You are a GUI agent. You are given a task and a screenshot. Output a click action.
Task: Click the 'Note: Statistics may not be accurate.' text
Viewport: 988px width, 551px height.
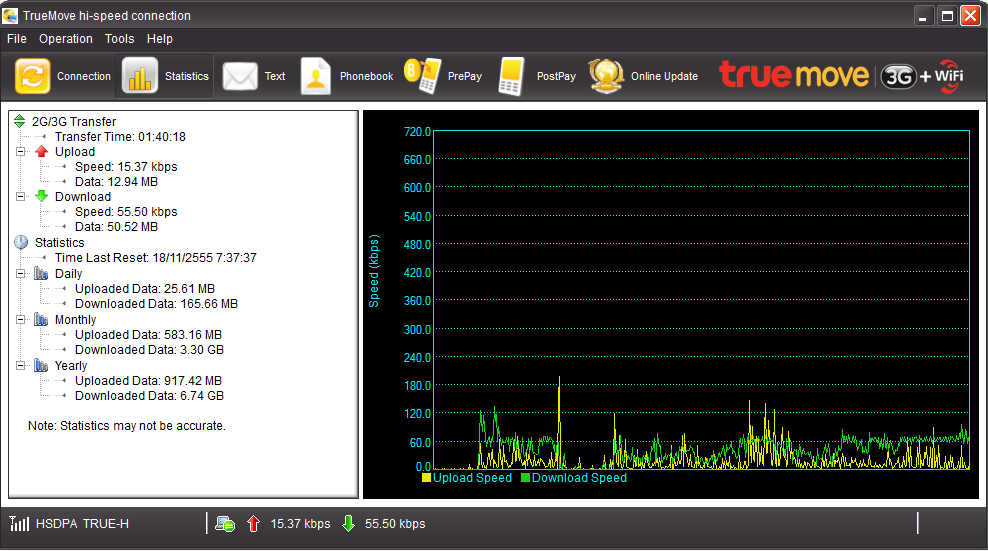[127, 426]
